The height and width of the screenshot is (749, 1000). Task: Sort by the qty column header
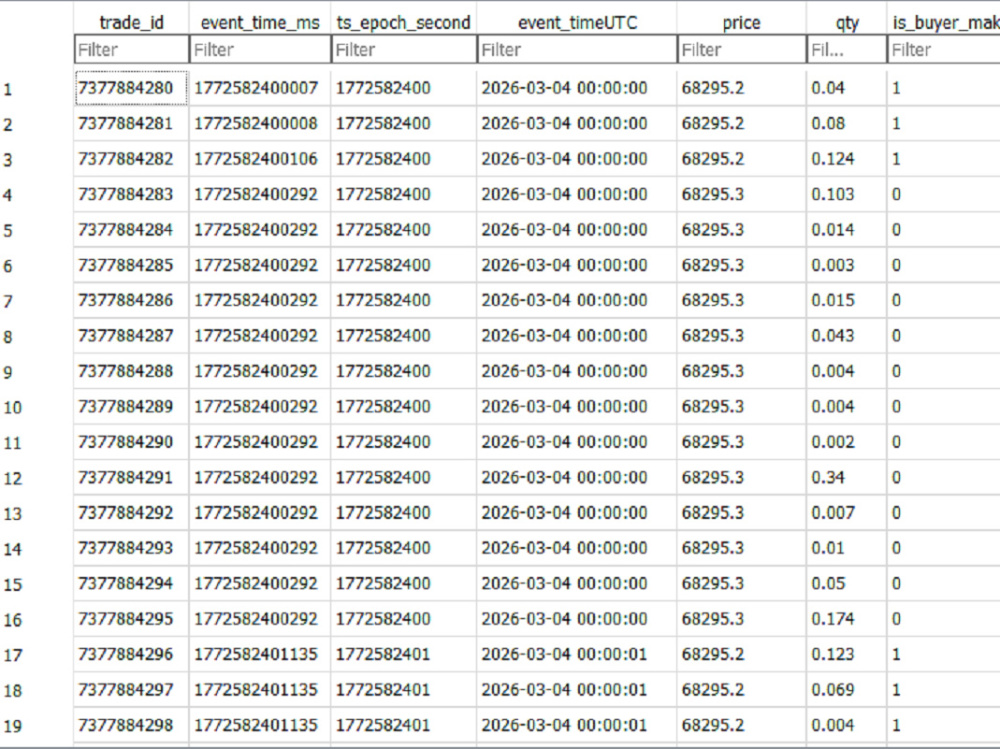[x=846, y=22]
